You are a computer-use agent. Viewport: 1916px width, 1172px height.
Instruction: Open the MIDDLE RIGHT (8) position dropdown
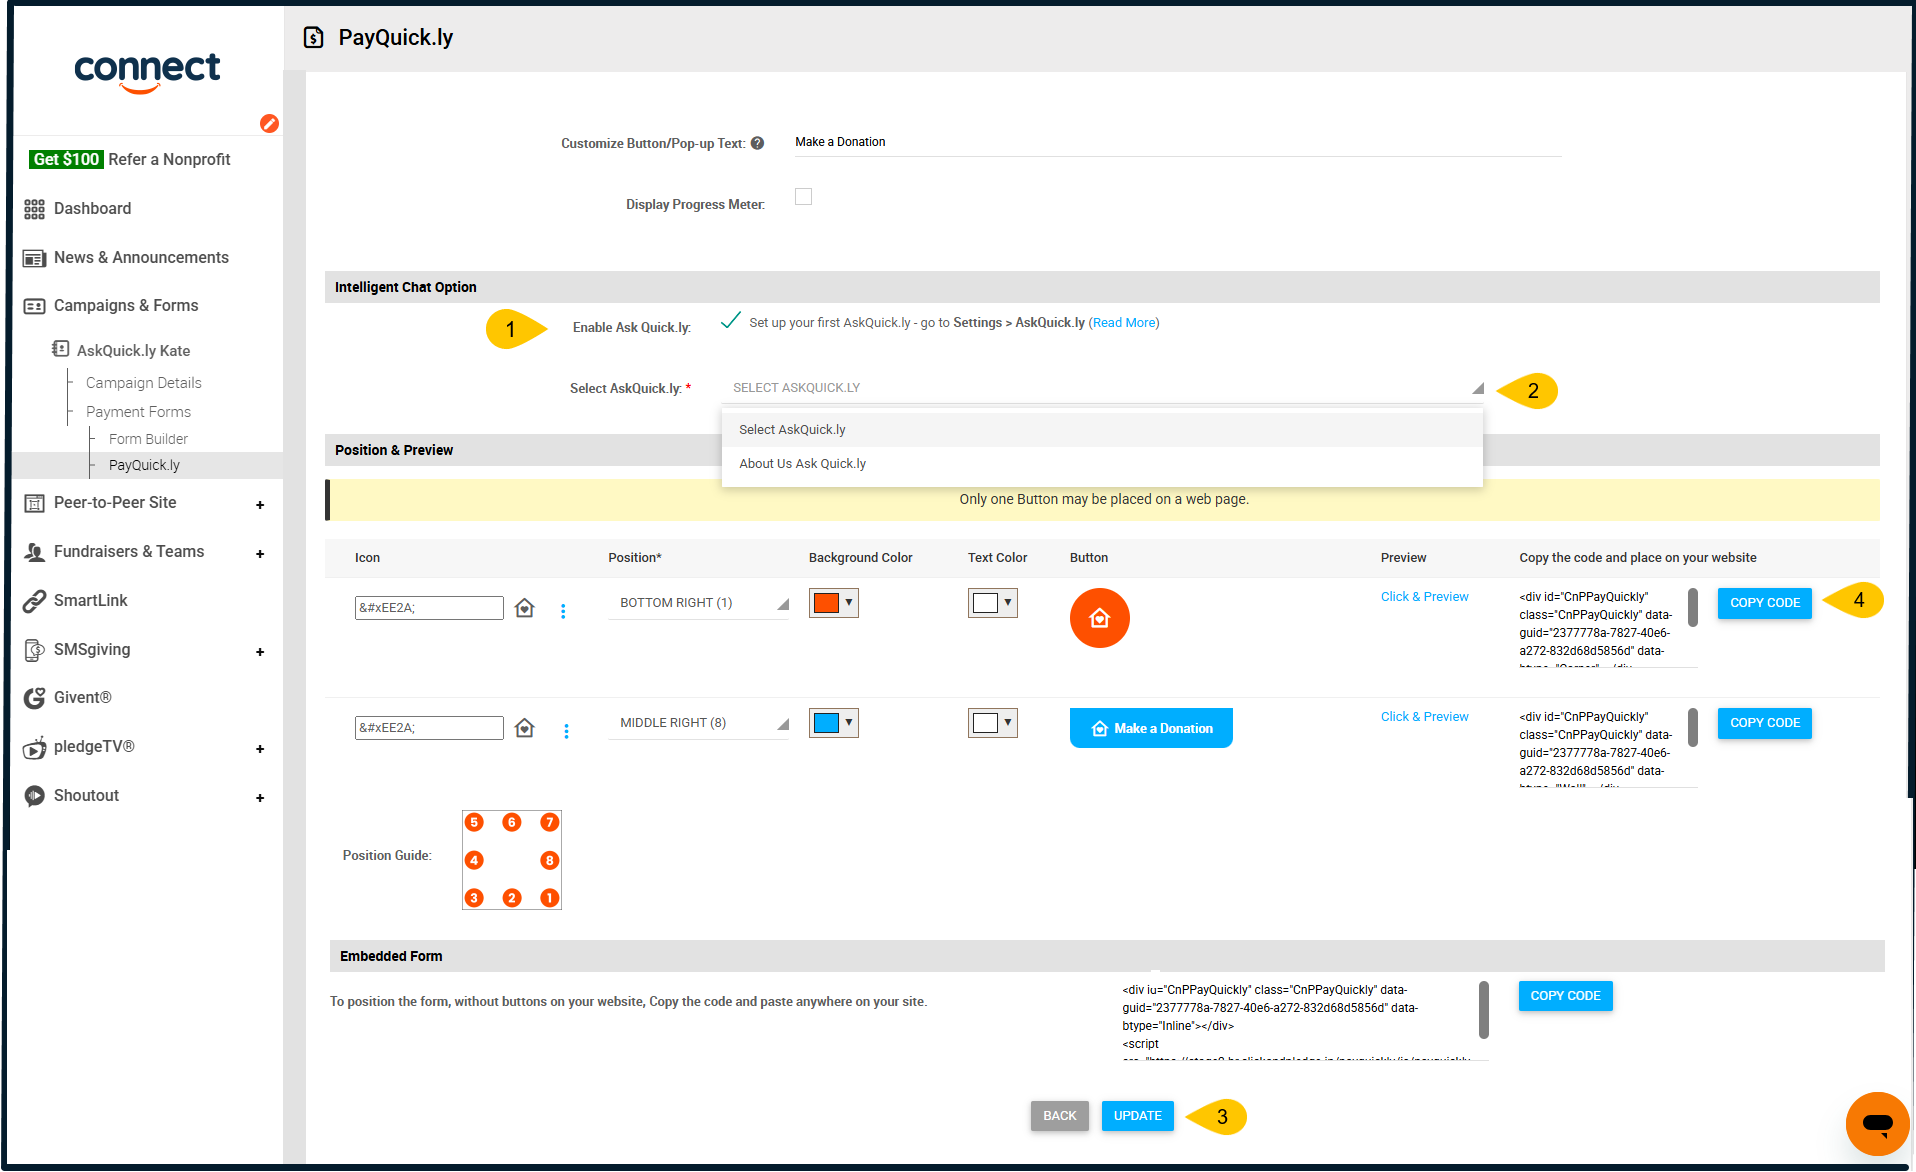(699, 723)
